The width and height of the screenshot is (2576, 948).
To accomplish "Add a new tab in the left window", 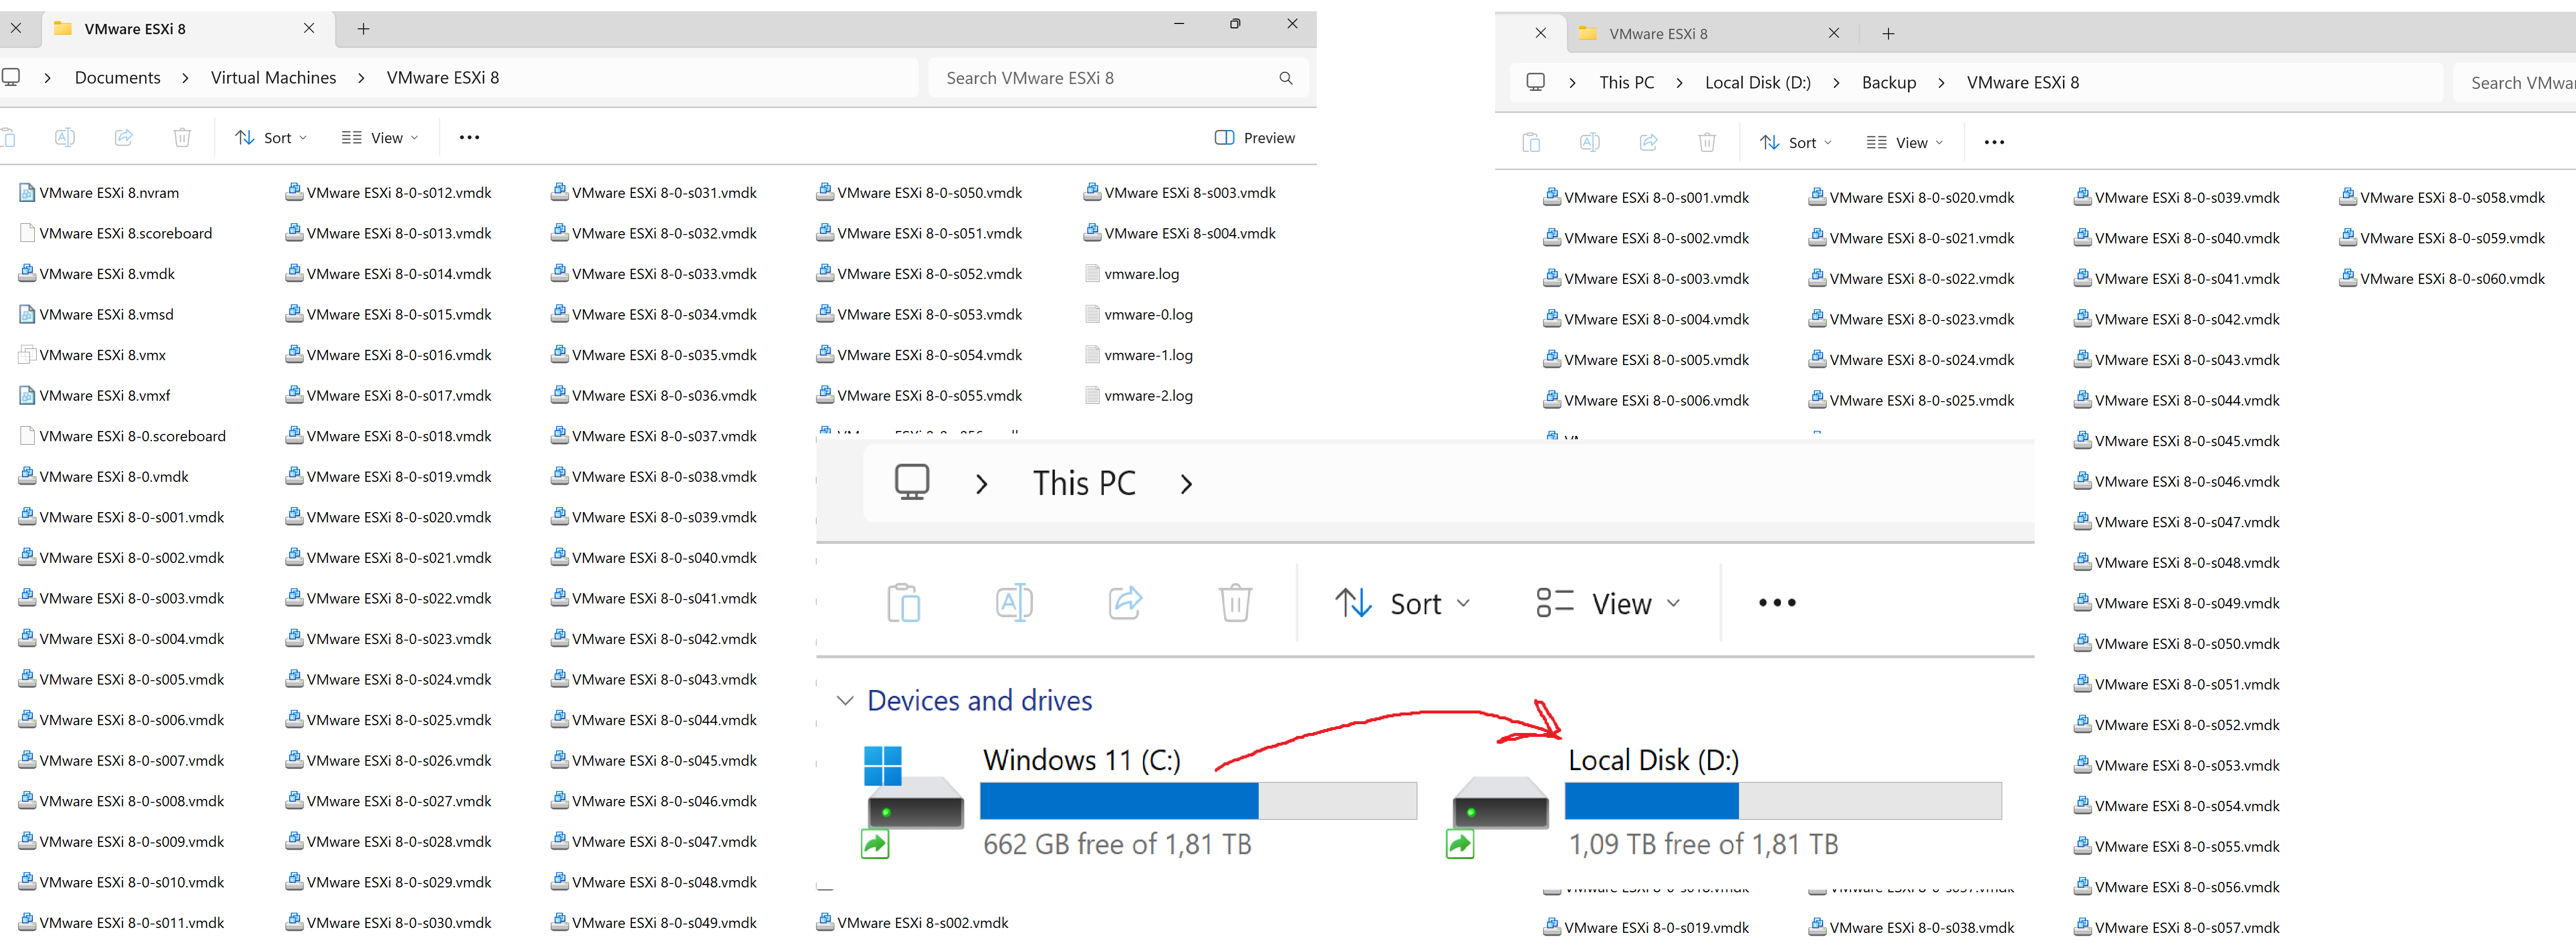I will tap(363, 29).
